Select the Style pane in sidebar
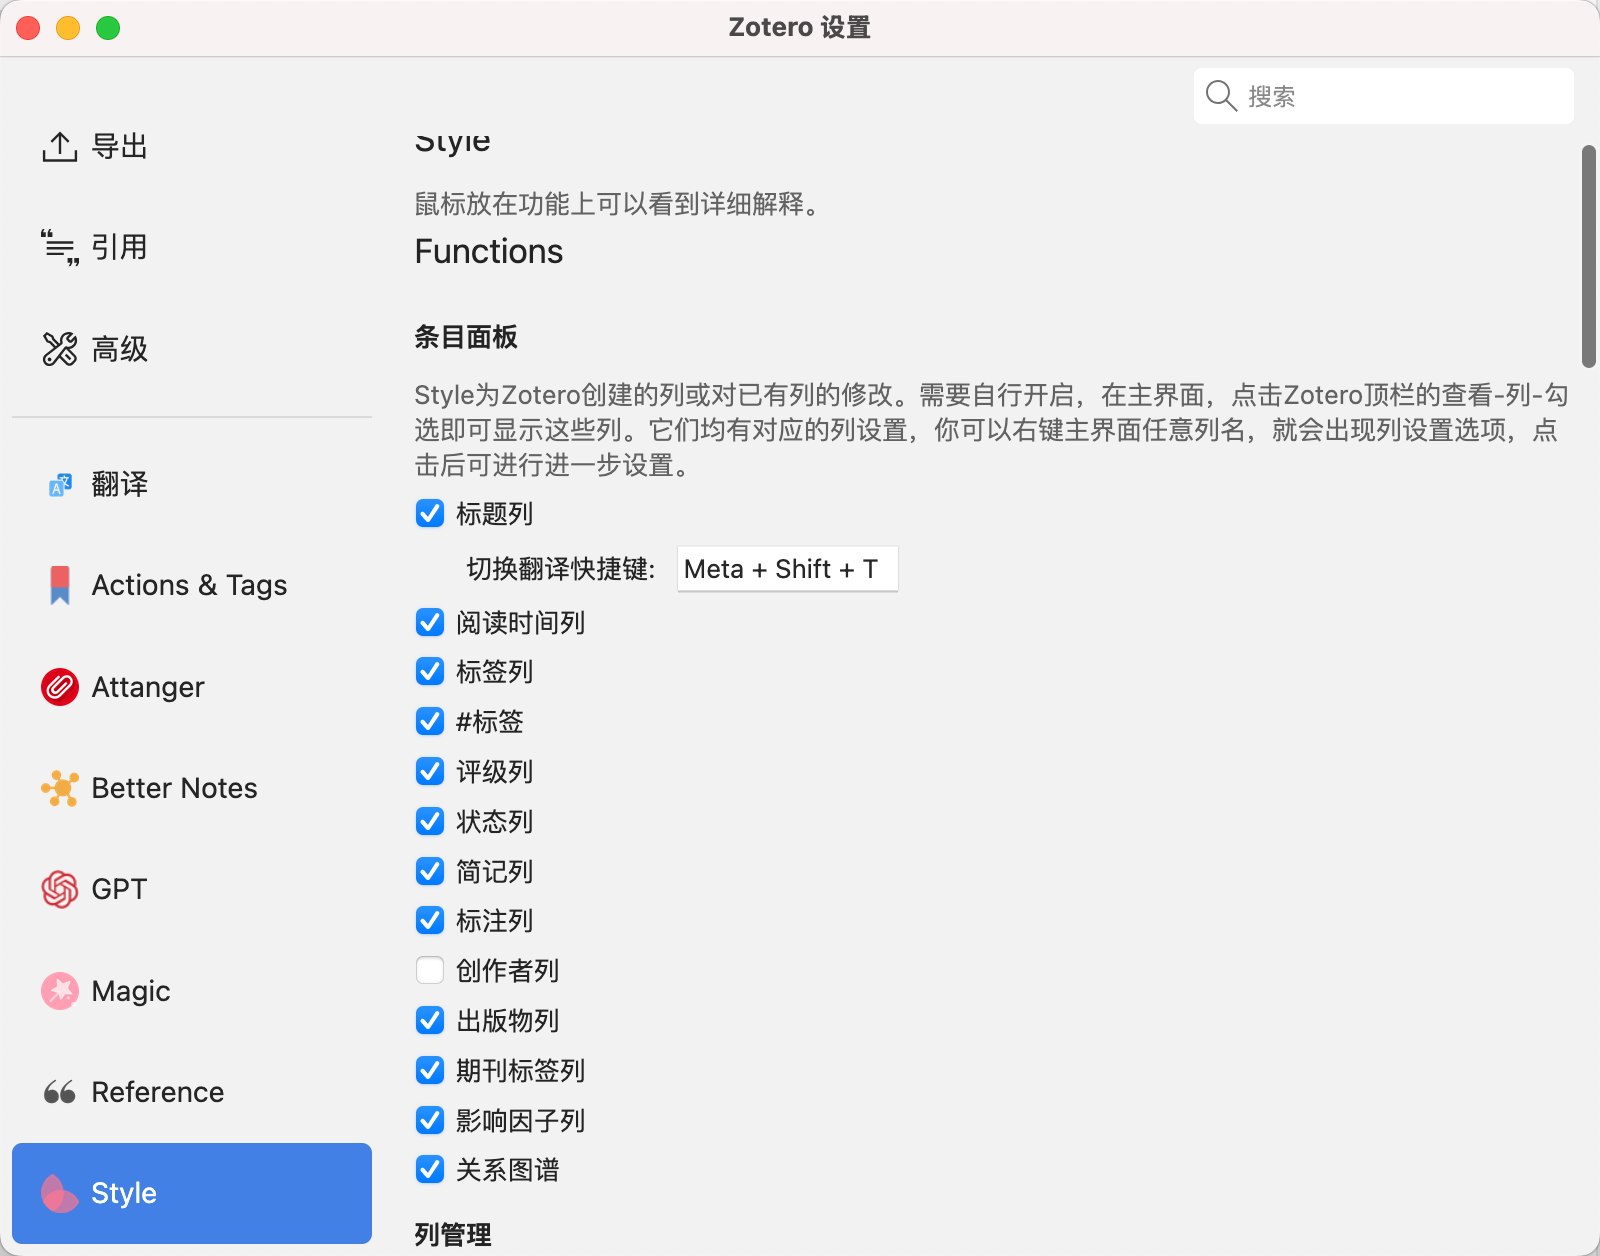 pyautogui.click(x=192, y=1193)
